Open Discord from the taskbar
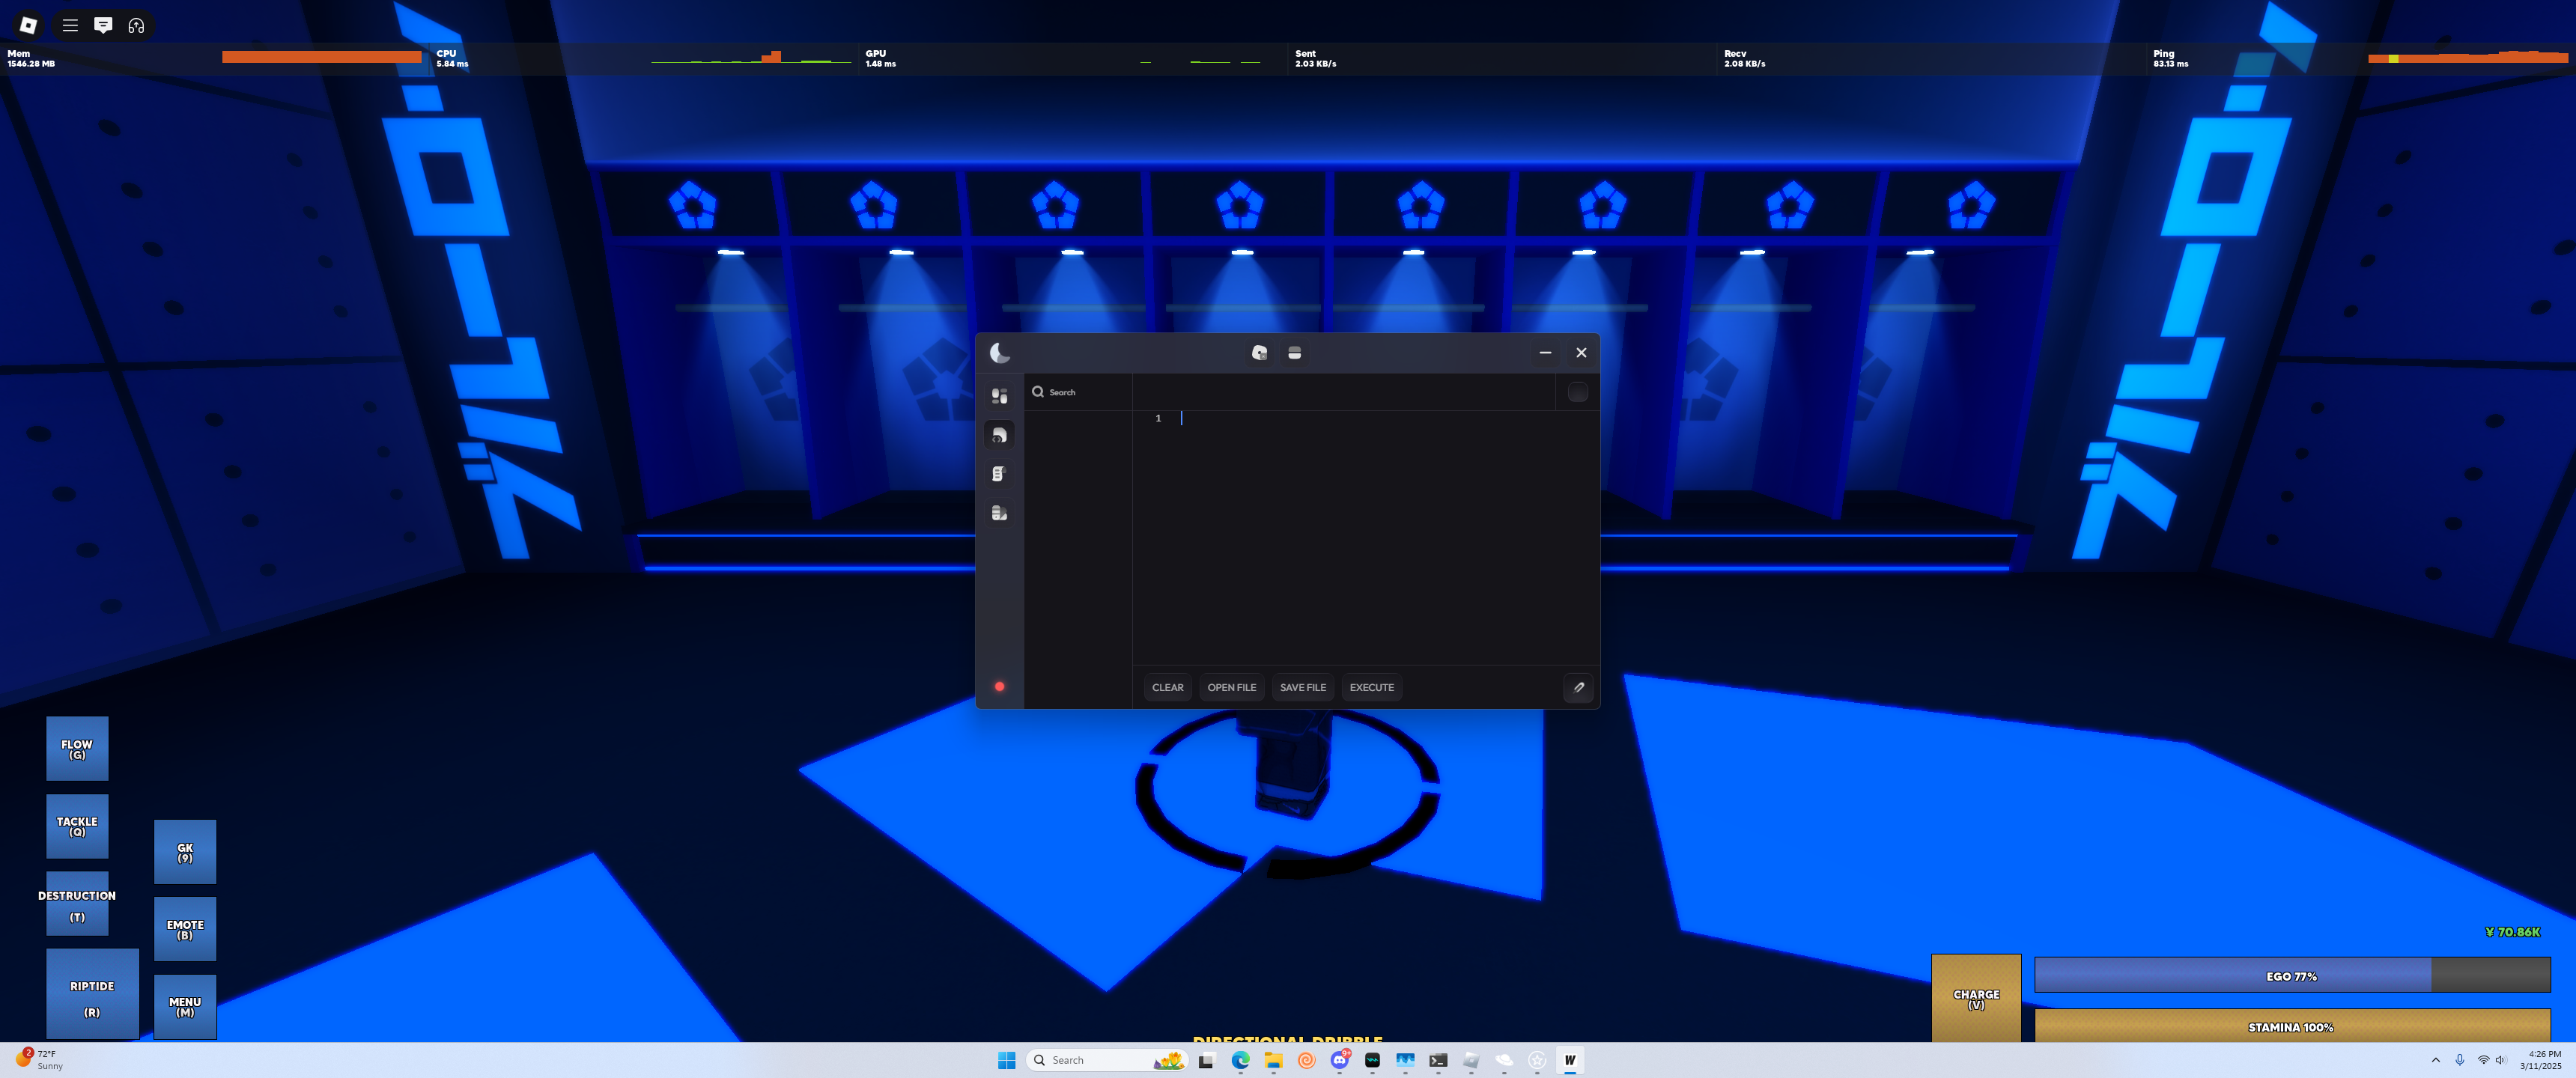 coord(1339,1060)
